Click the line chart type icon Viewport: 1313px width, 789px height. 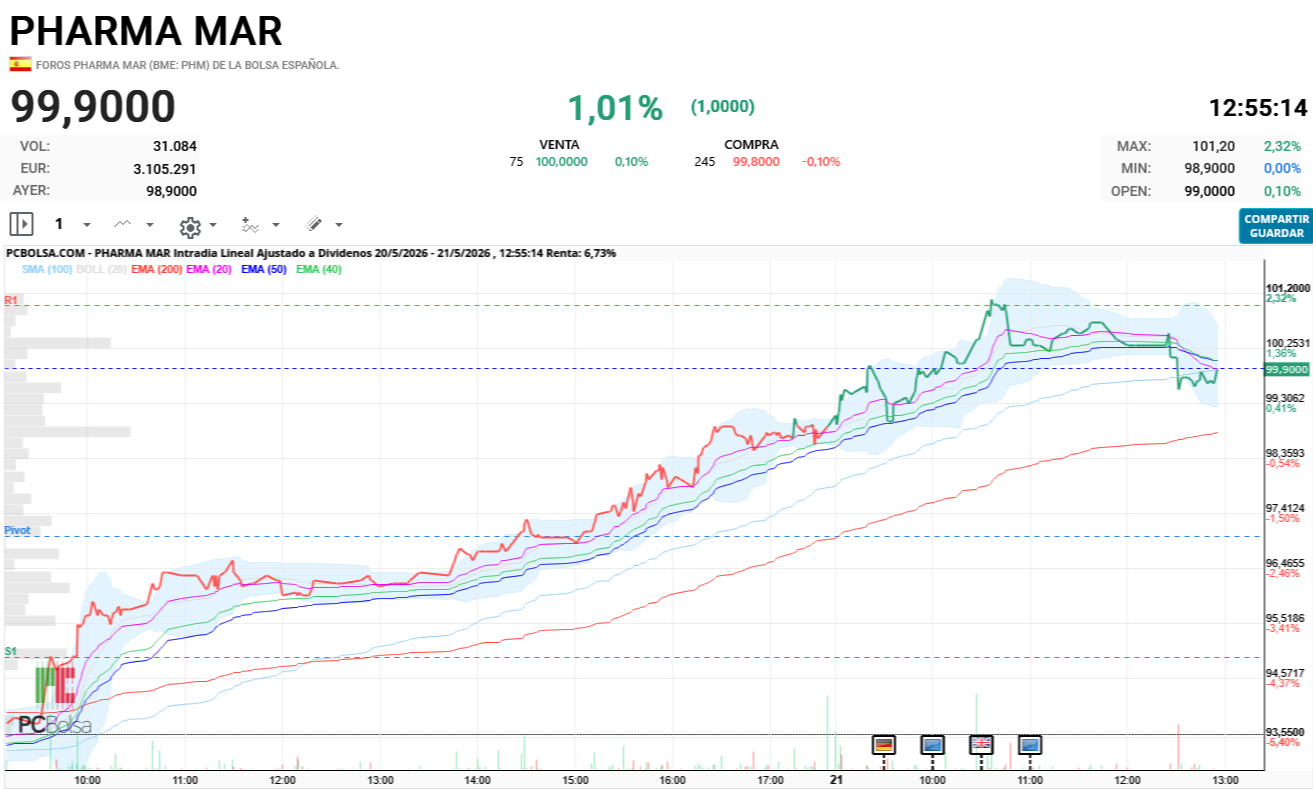123,224
